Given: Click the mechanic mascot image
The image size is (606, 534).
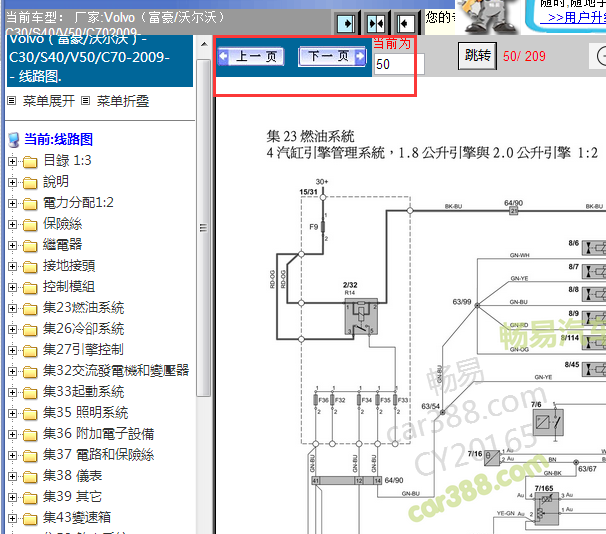Looking at the screenshot, I should 488,17.
